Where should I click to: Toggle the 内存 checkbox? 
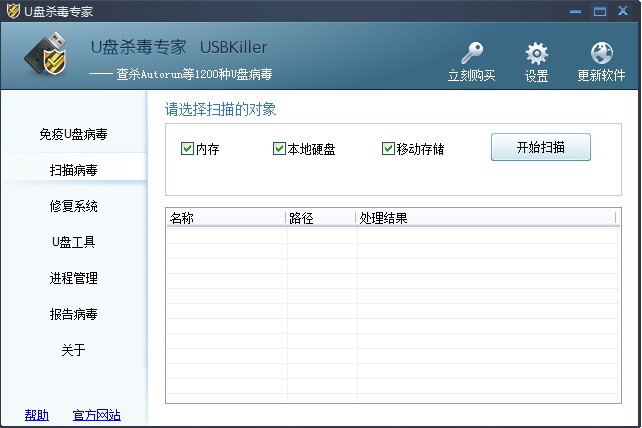187,148
